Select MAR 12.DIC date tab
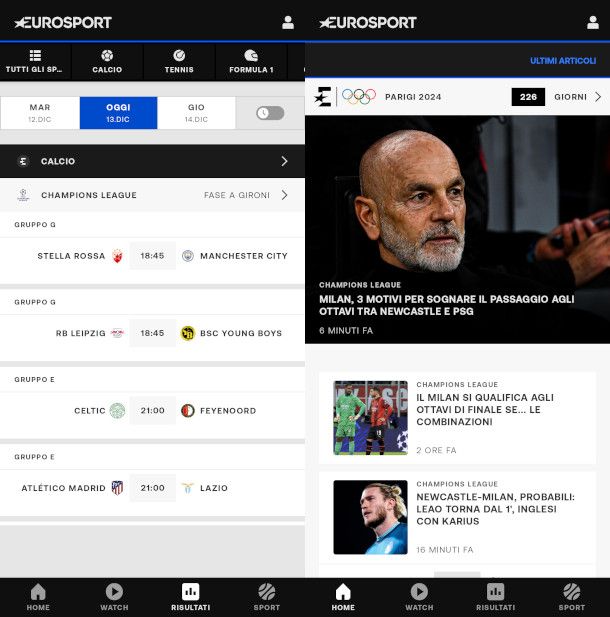610x617 pixels. (40, 113)
